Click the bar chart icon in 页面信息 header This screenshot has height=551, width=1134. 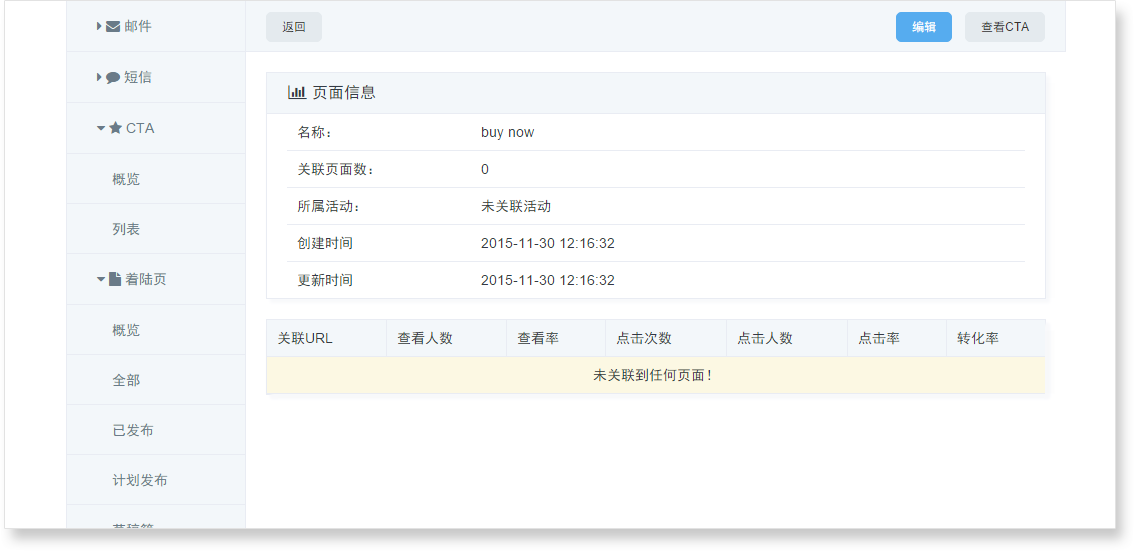(297, 92)
